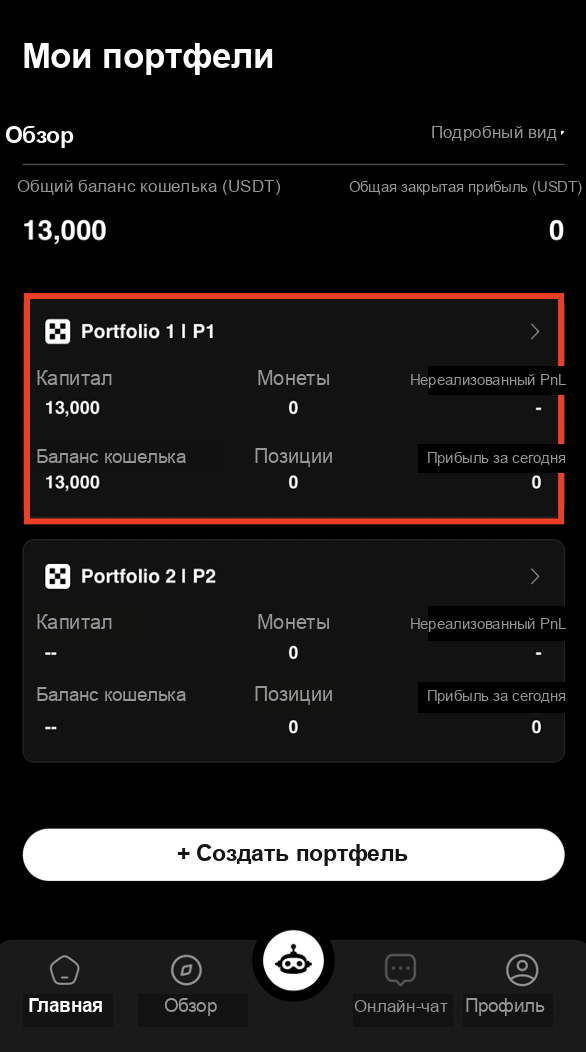
Task: Tap the Главная home icon
Action: click(64, 969)
